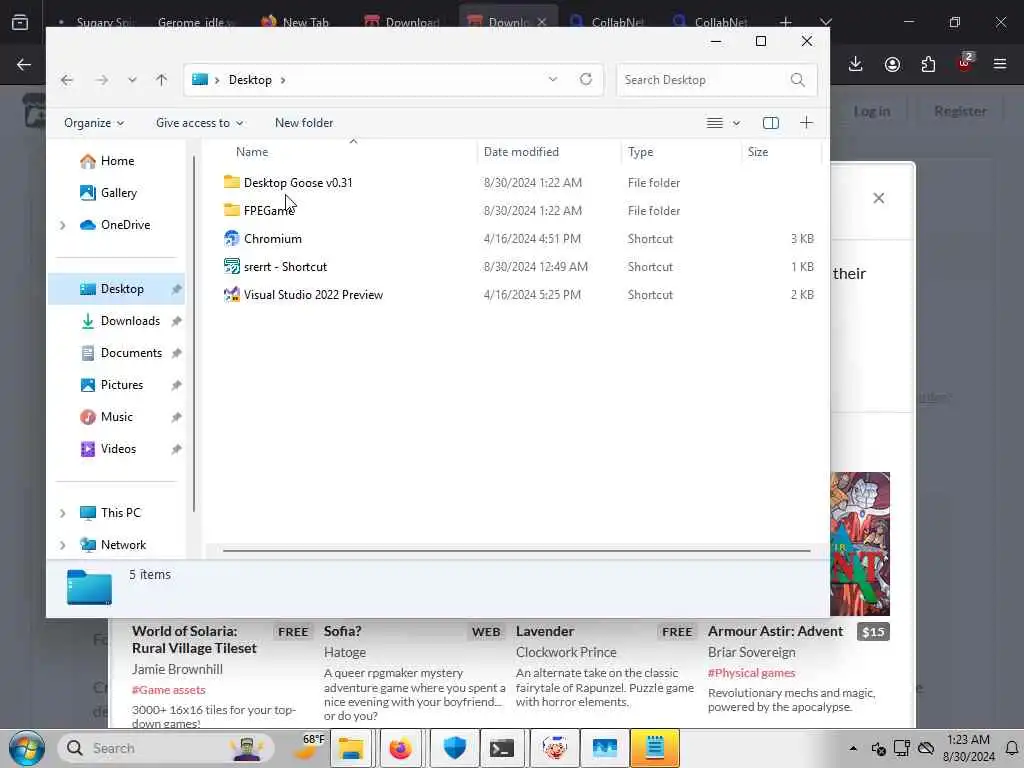Open browser extensions puzzle icon
This screenshot has height=768, width=1024.
coord(928,64)
